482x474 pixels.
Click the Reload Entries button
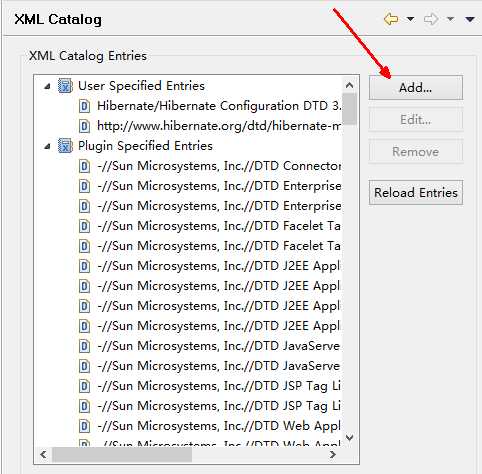[416, 193]
